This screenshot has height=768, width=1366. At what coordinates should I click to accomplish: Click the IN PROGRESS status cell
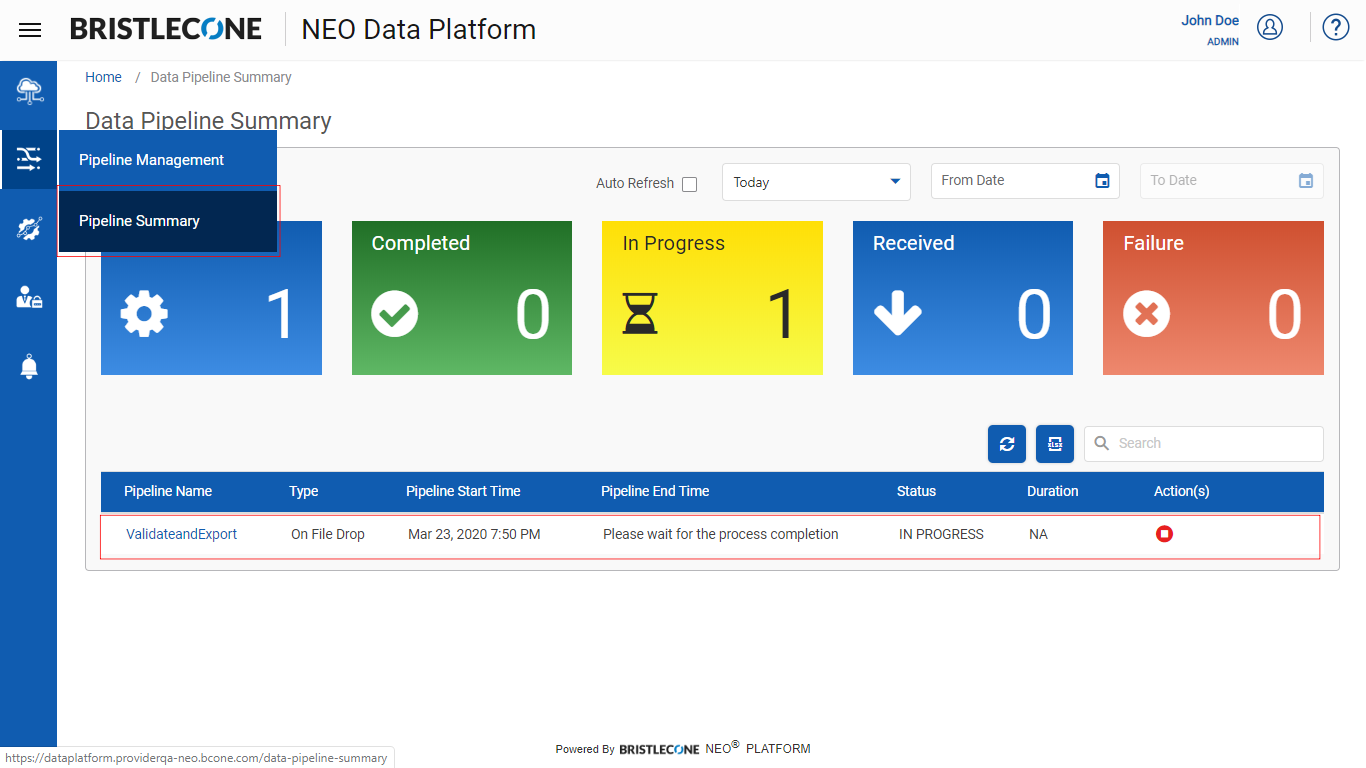click(x=941, y=534)
